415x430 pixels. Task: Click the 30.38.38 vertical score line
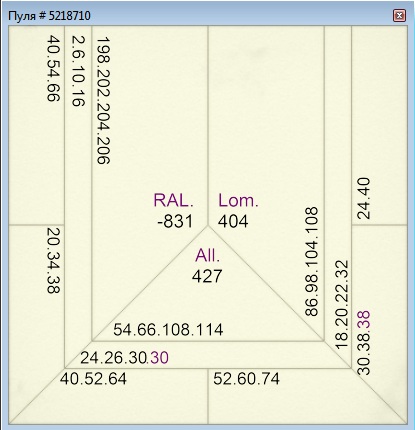[x=364, y=343]
